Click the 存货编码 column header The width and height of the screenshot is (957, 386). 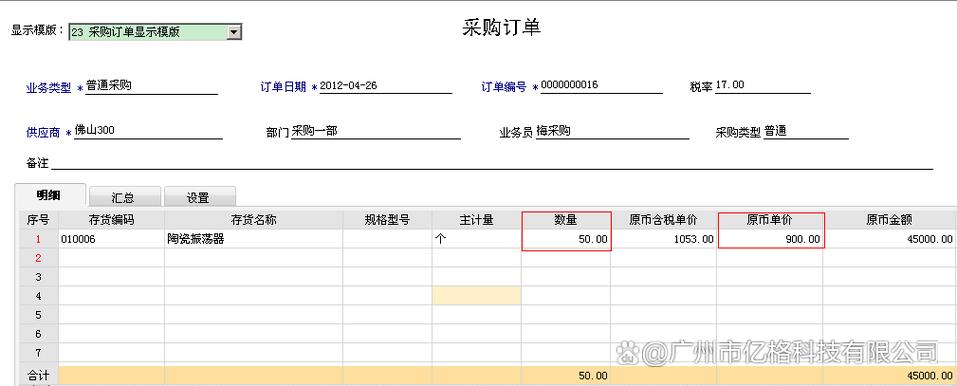[x=111, y=220]
